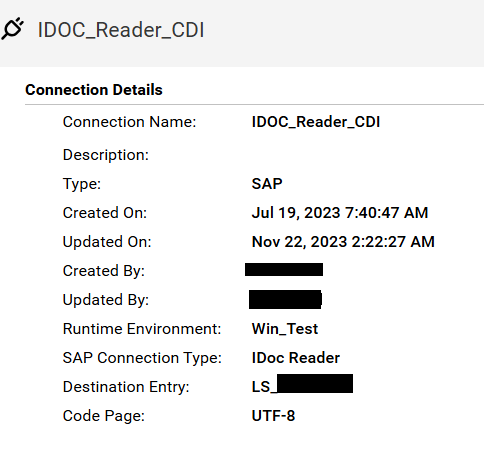Select the IDoc Reader connection type value
Screen dimensions: 484x454
[x=296, y=358]
